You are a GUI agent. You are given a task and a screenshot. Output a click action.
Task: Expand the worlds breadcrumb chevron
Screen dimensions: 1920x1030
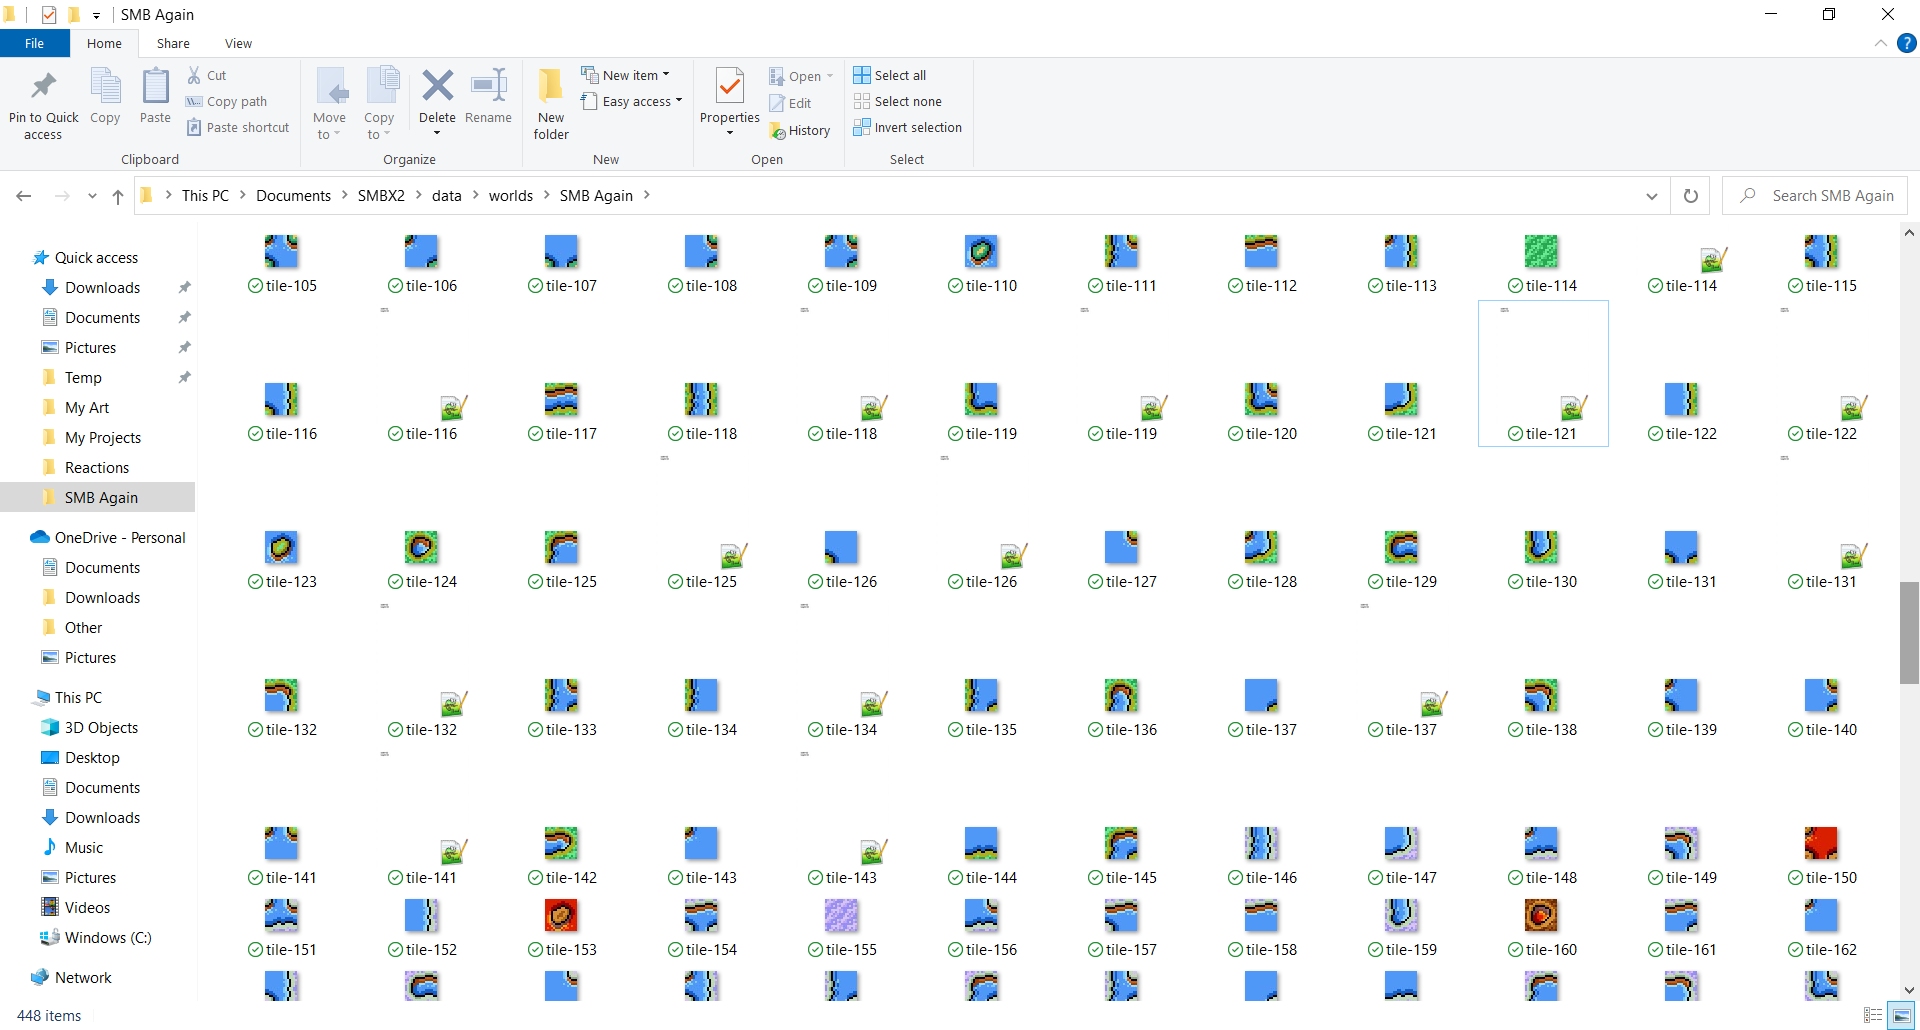point(547,195)
